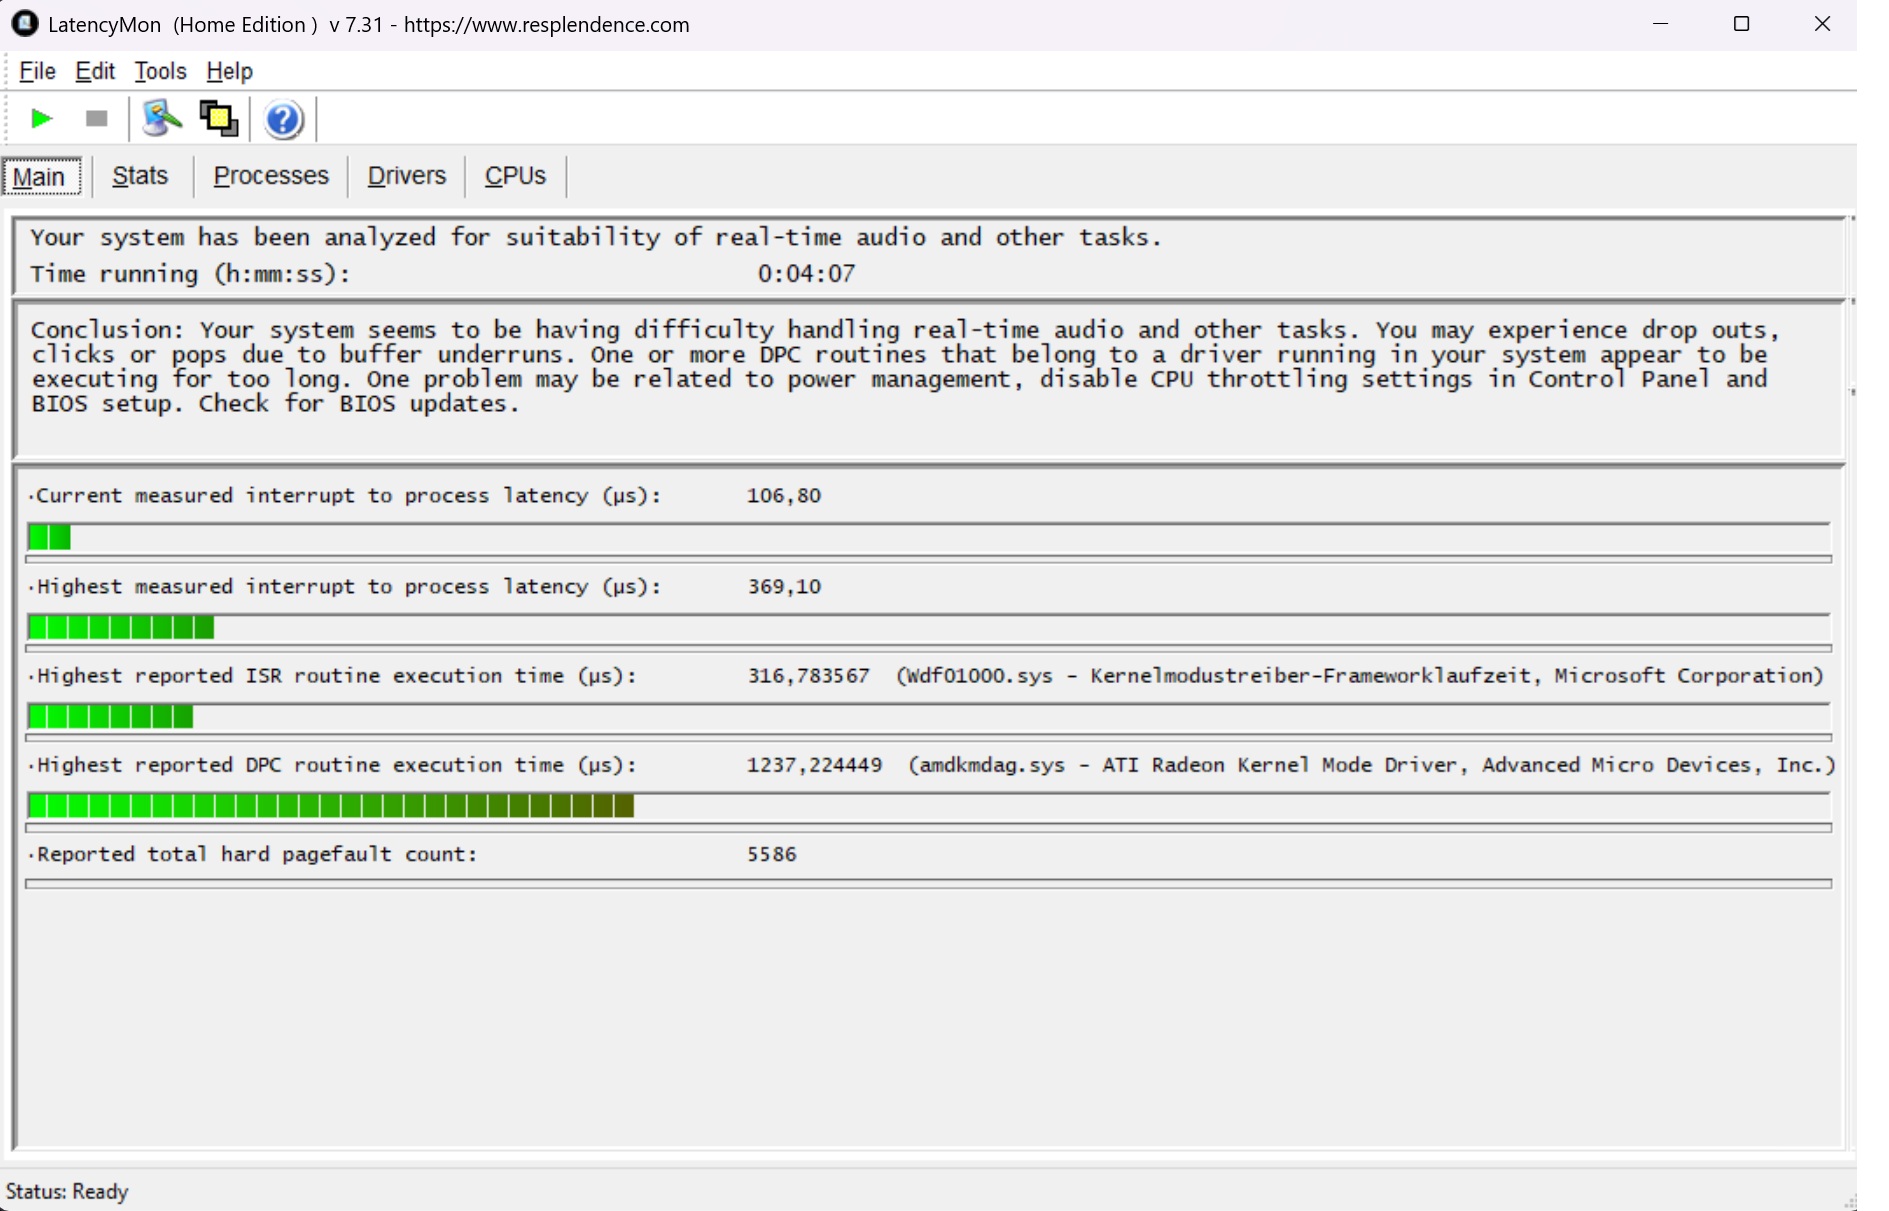This screenshot has width=1889, height=1211.
Task: Start monitoring with the green play button
Action: point(41,119)
